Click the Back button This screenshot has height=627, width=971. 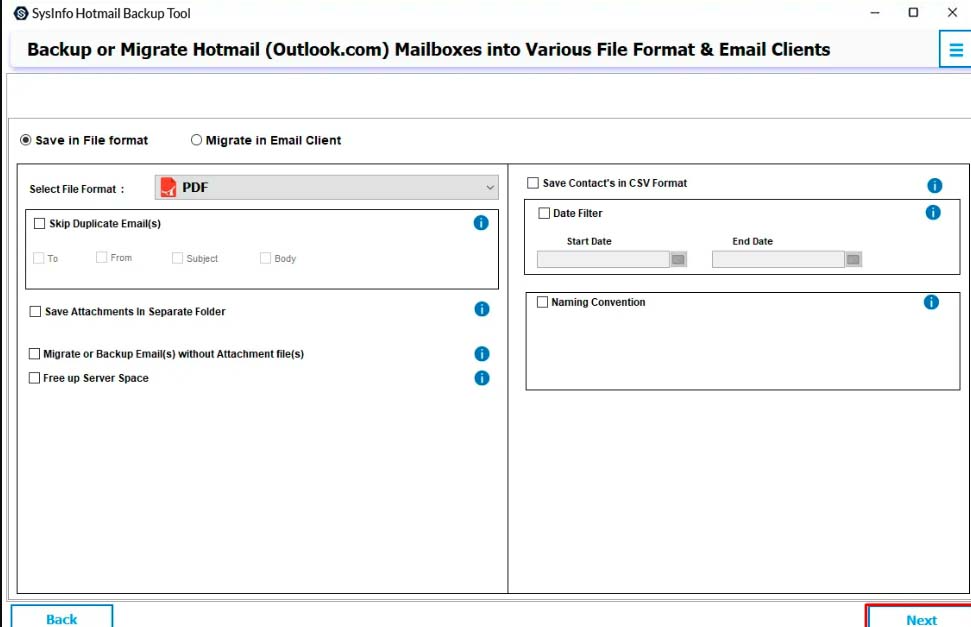tap(62, 617)
